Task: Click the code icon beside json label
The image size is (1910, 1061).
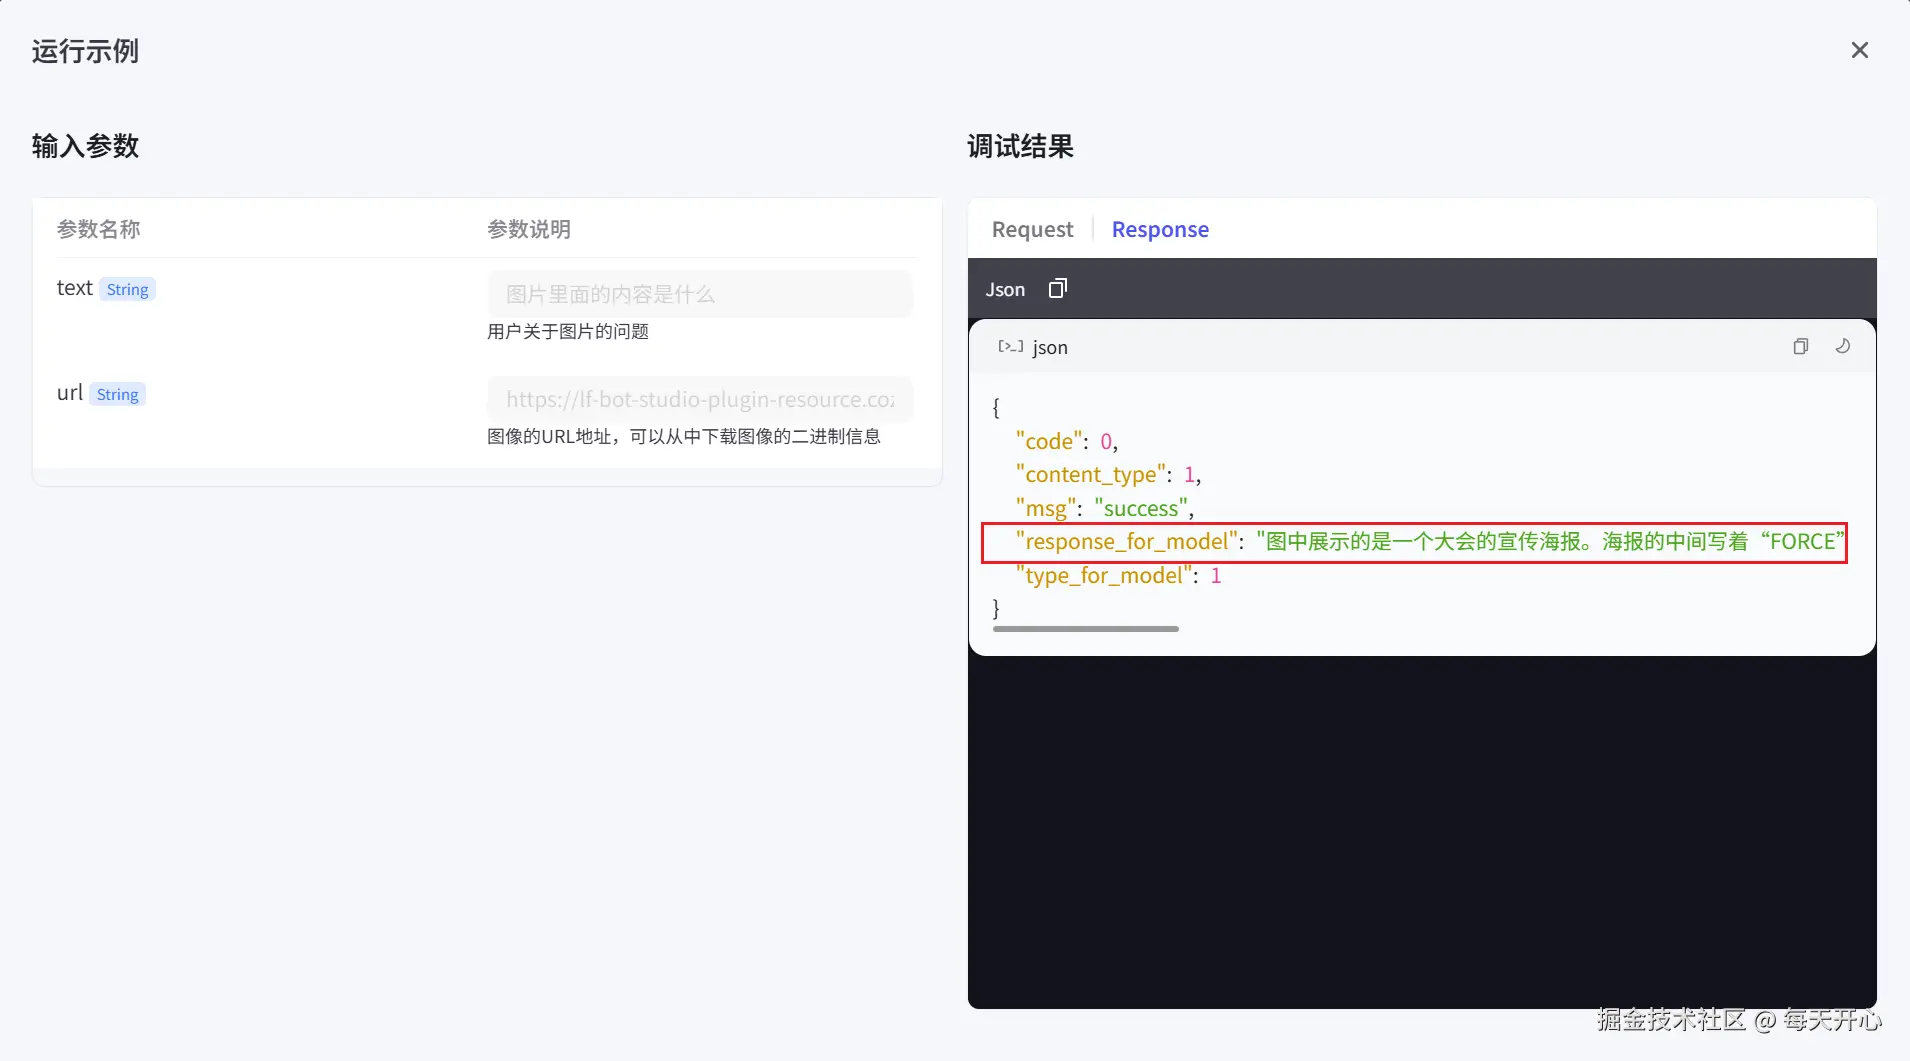Action: [x=1010, y=347]
